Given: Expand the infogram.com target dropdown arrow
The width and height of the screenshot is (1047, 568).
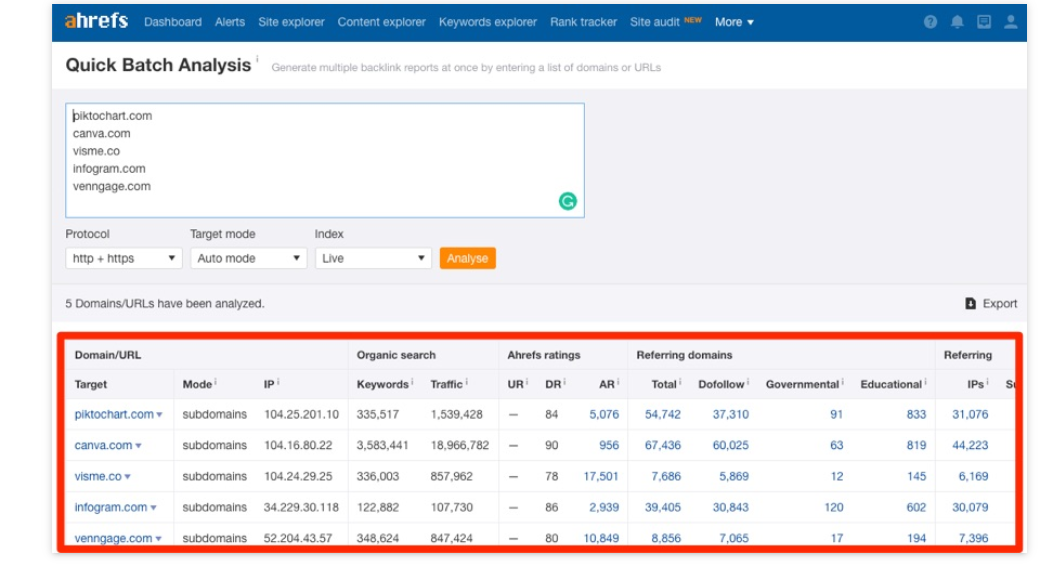Looking at the screenshot, I should (153, 508).
